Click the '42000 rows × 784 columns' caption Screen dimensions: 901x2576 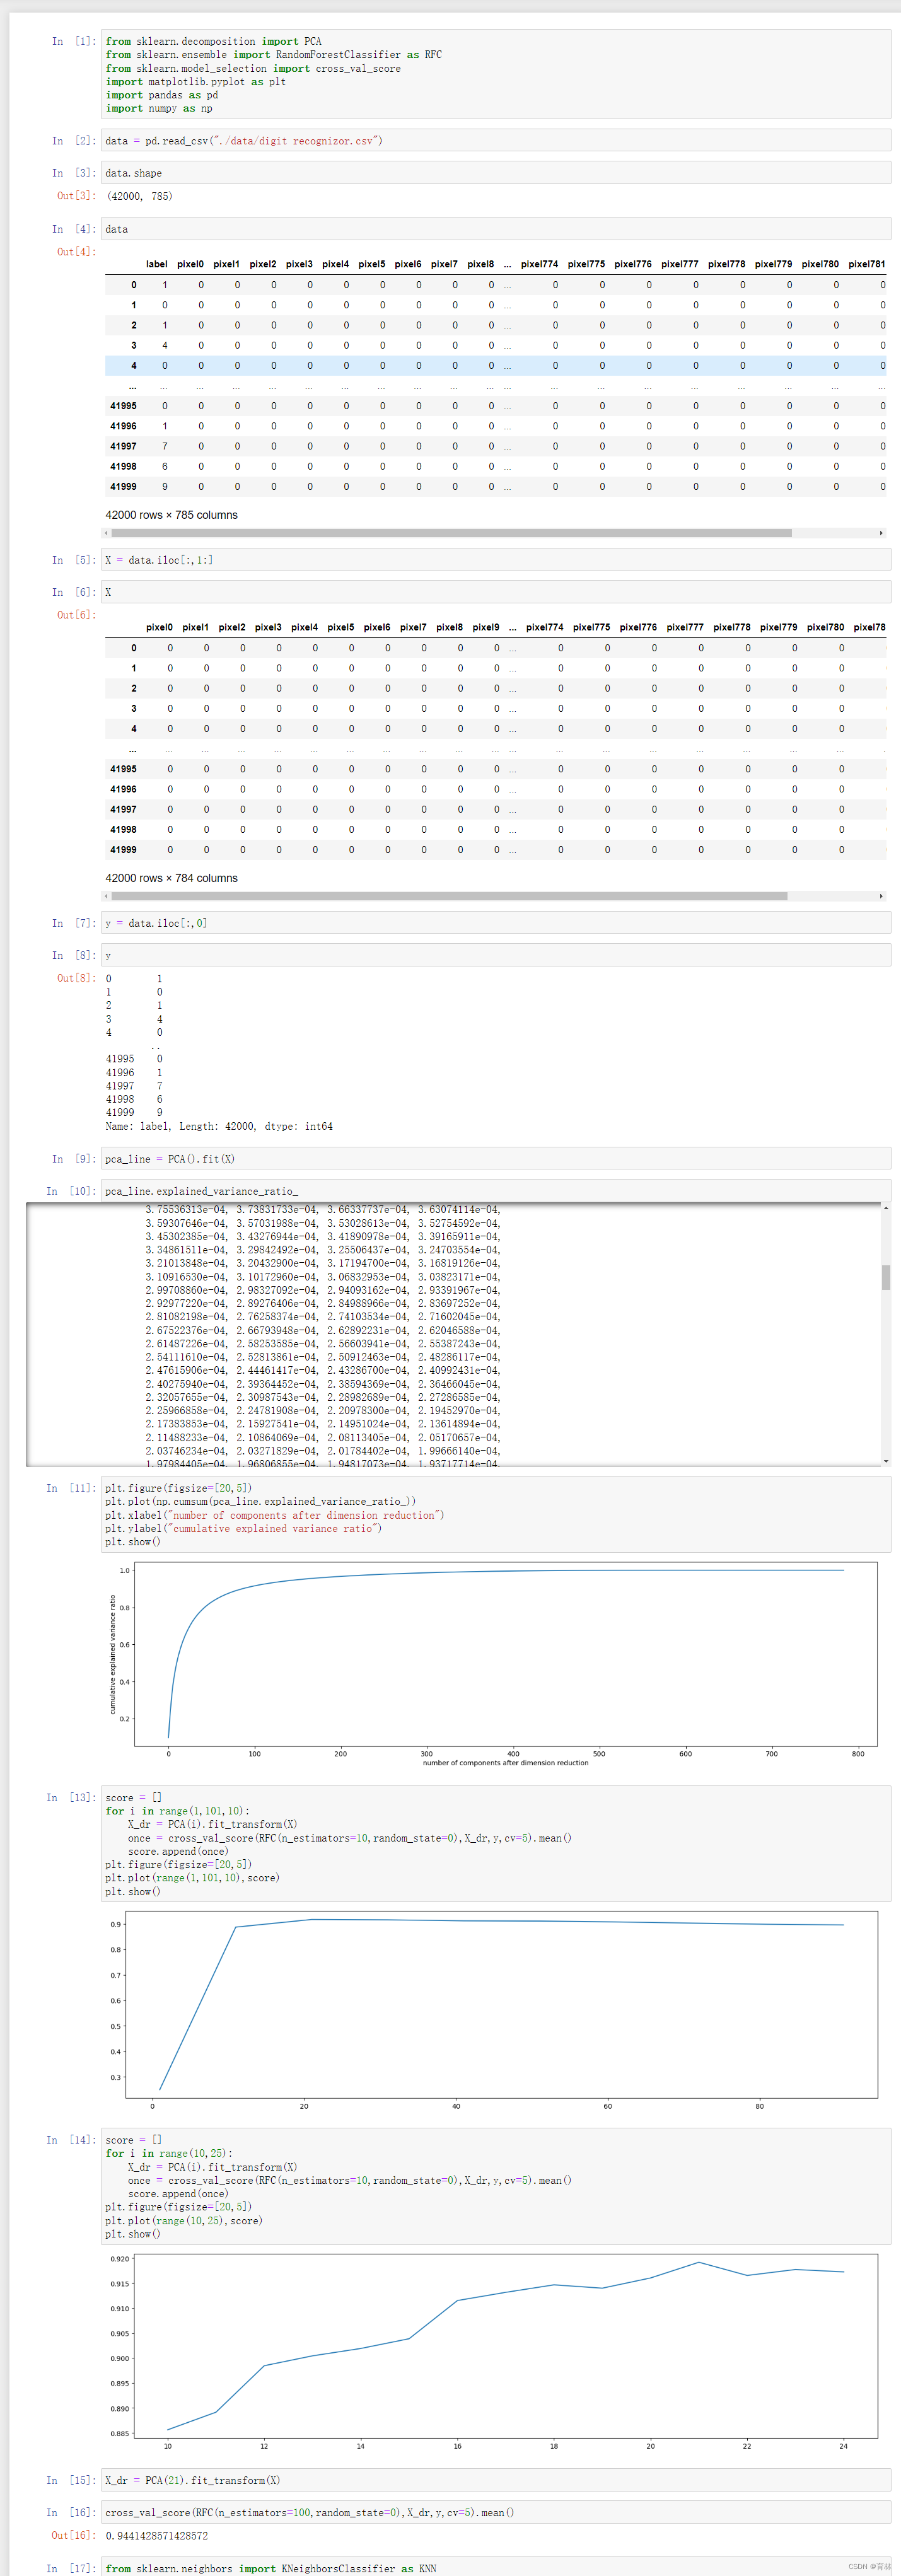click(x=172, y=878)
